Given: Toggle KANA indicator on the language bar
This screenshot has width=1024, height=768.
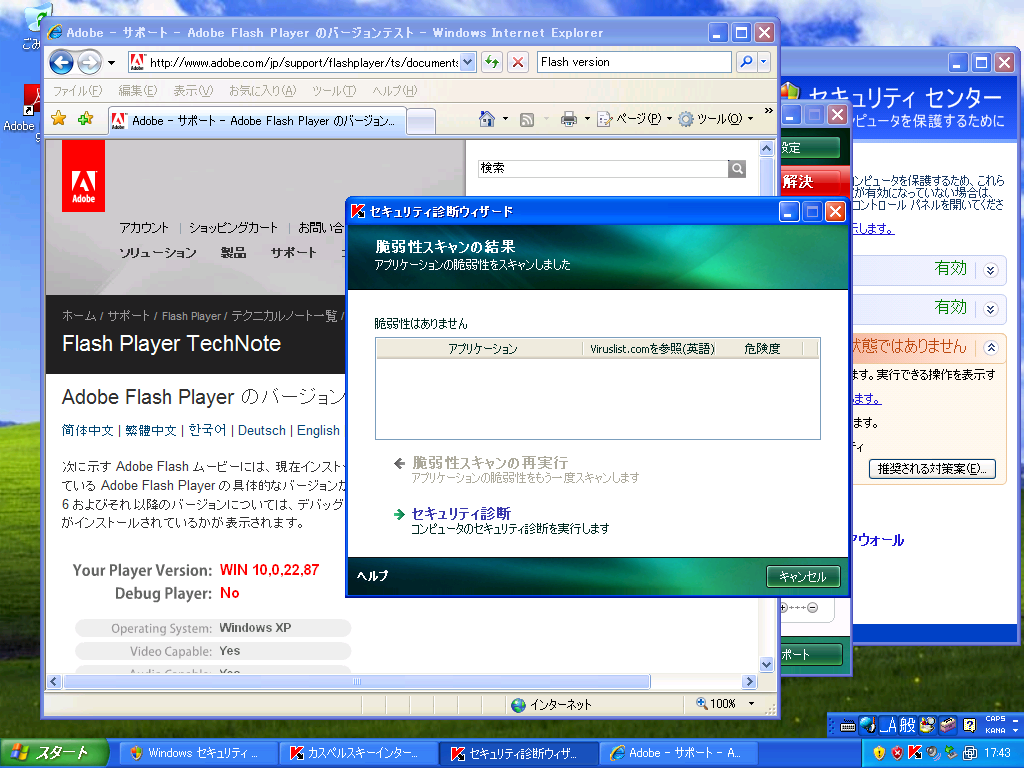Looking at the screenshot, I should [x=995, y=731].
